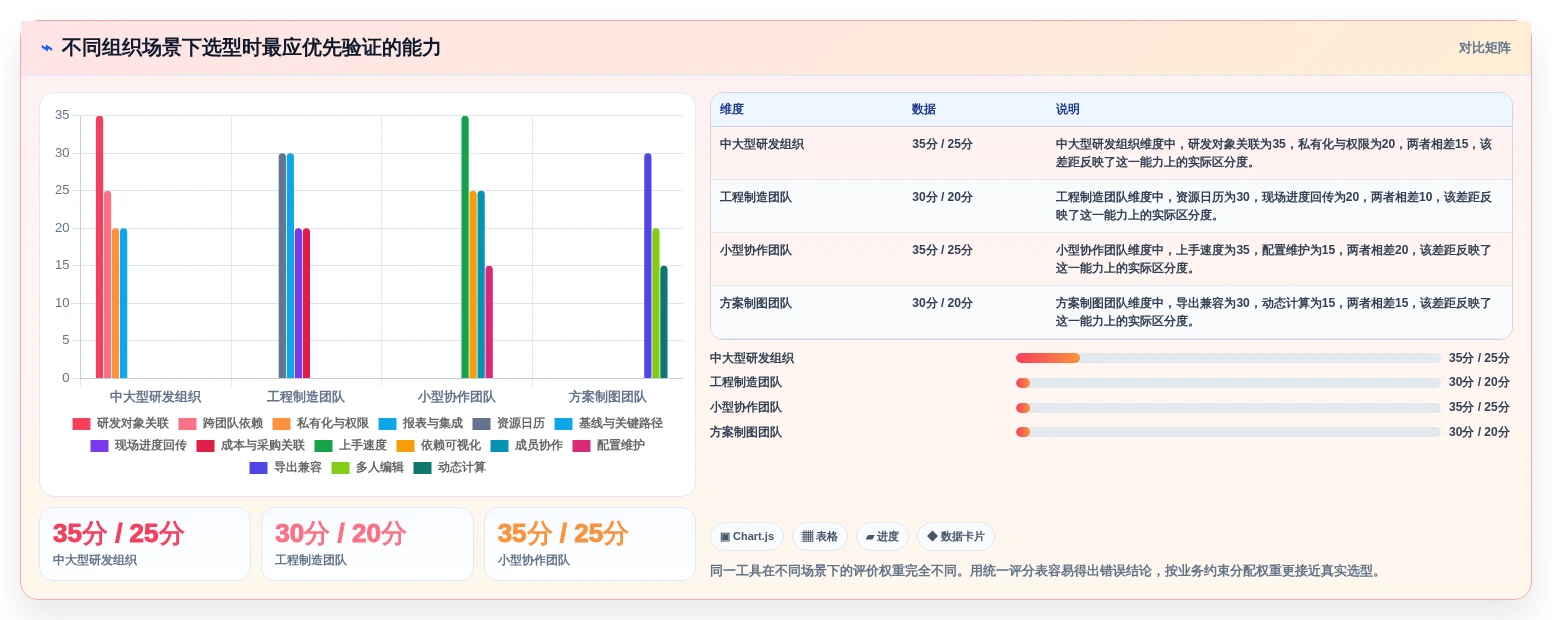
Task: Click the footer note about 评价权重
Action: [1047, 571]
